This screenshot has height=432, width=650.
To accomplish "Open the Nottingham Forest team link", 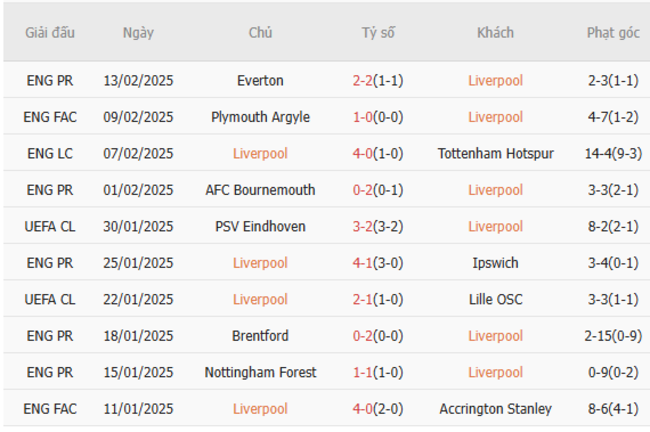I will click(x=260, y=372).
